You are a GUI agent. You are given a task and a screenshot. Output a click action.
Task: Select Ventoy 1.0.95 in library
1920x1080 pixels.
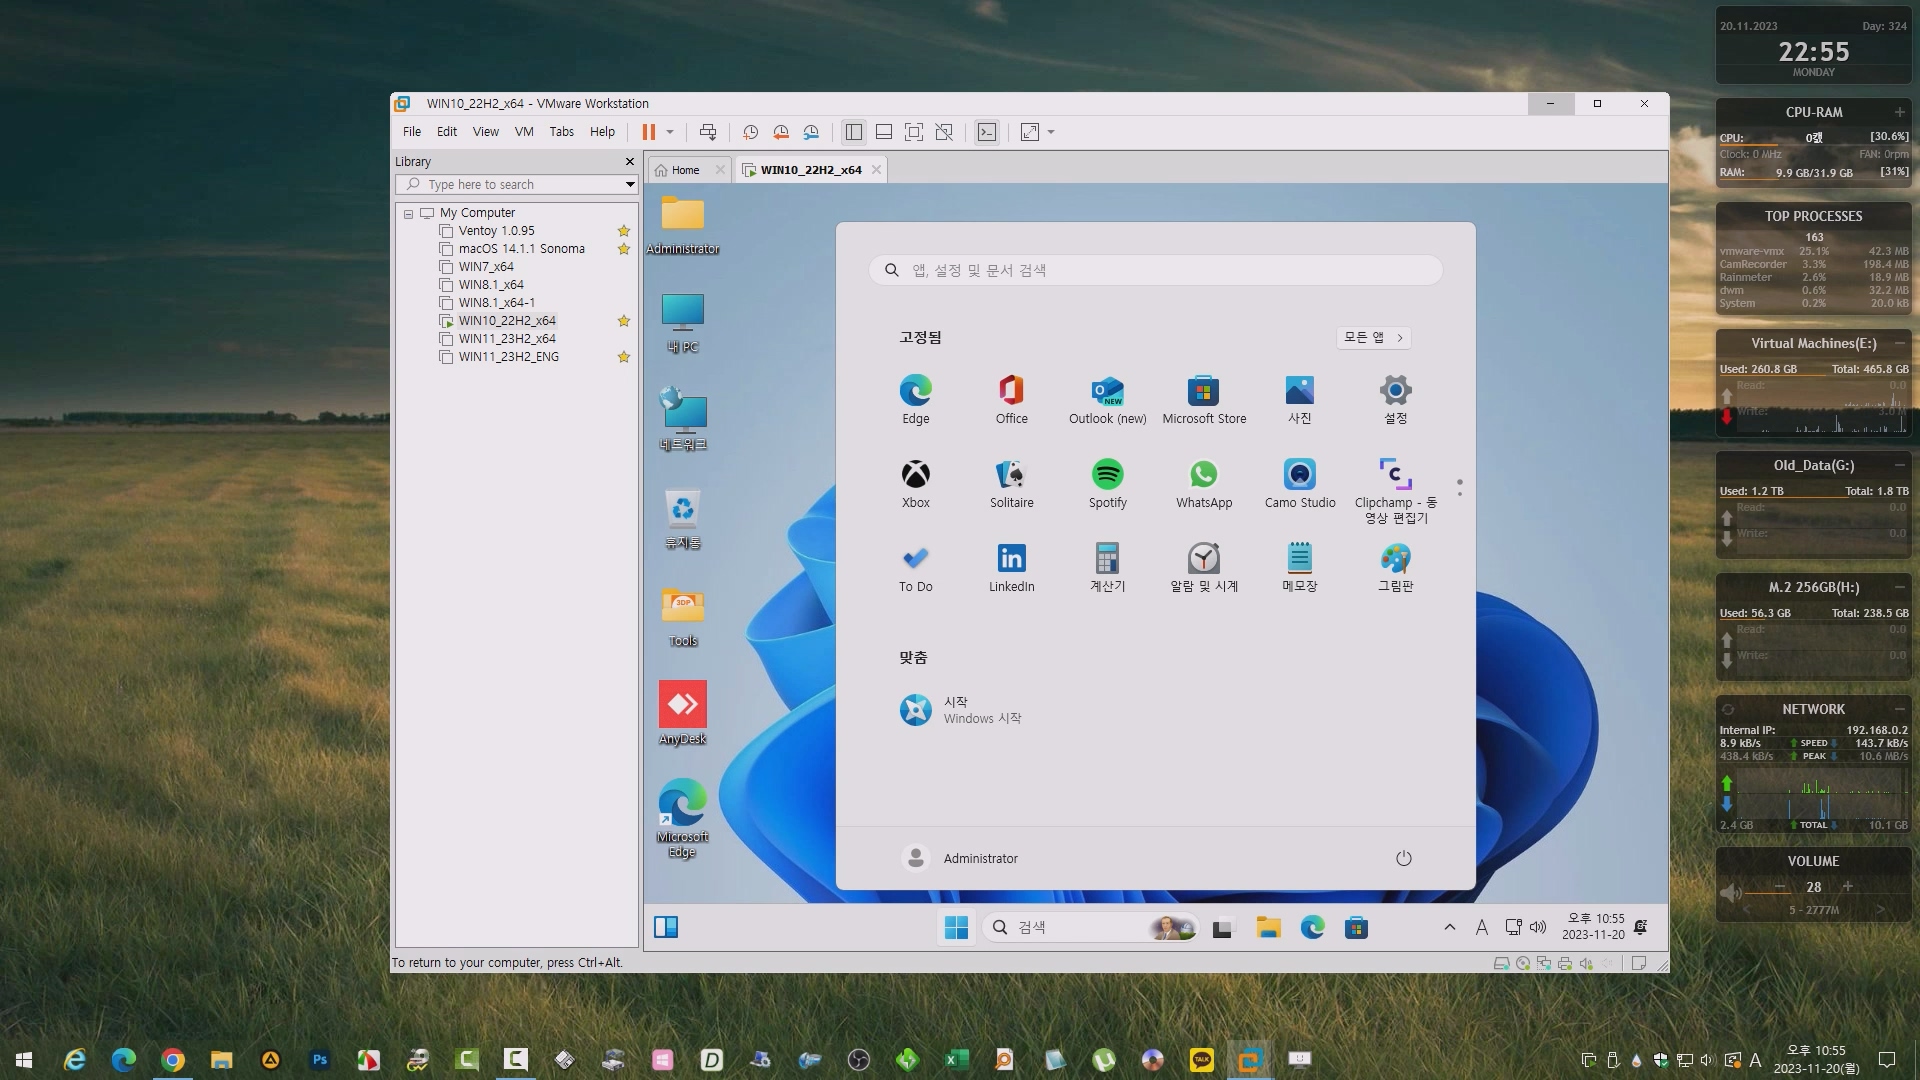(496, 231)
